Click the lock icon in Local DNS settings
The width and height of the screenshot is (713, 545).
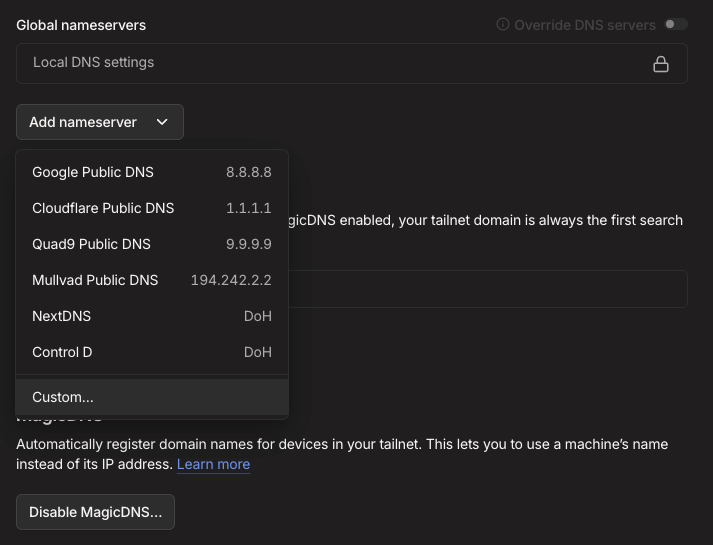[x=661, y=64]
